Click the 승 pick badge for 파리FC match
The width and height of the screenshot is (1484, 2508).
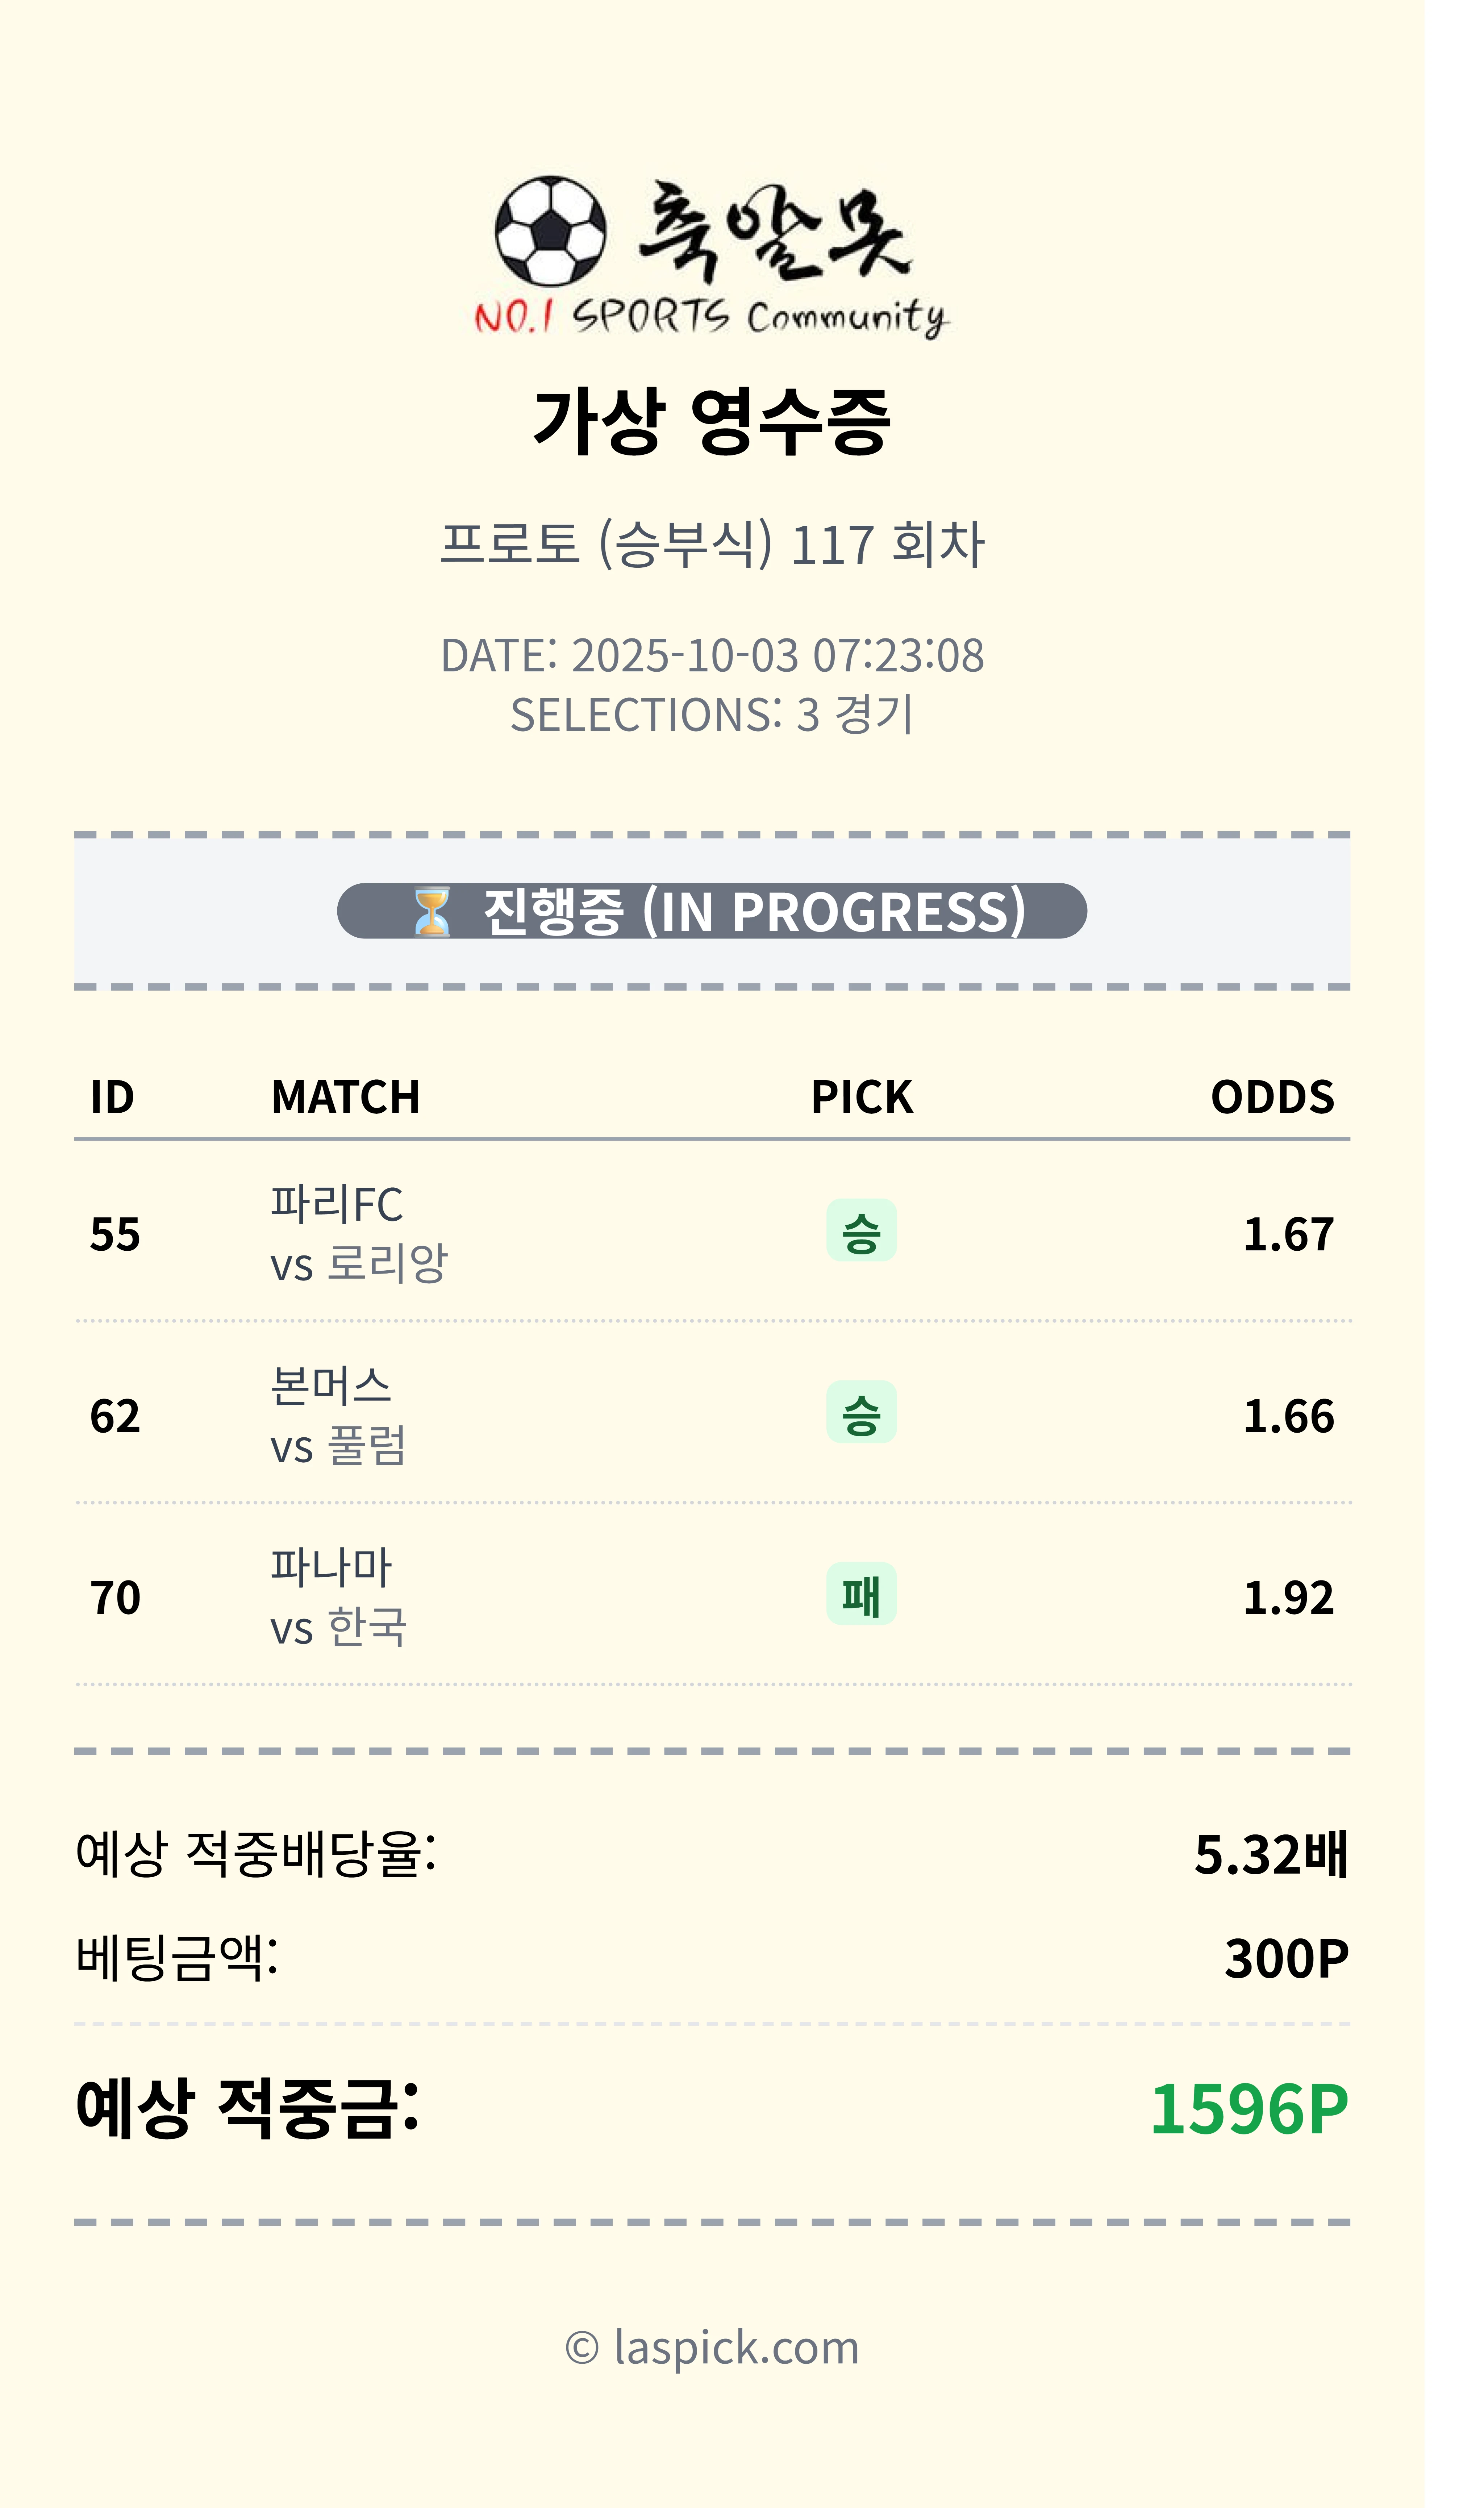pos(861,1231)
